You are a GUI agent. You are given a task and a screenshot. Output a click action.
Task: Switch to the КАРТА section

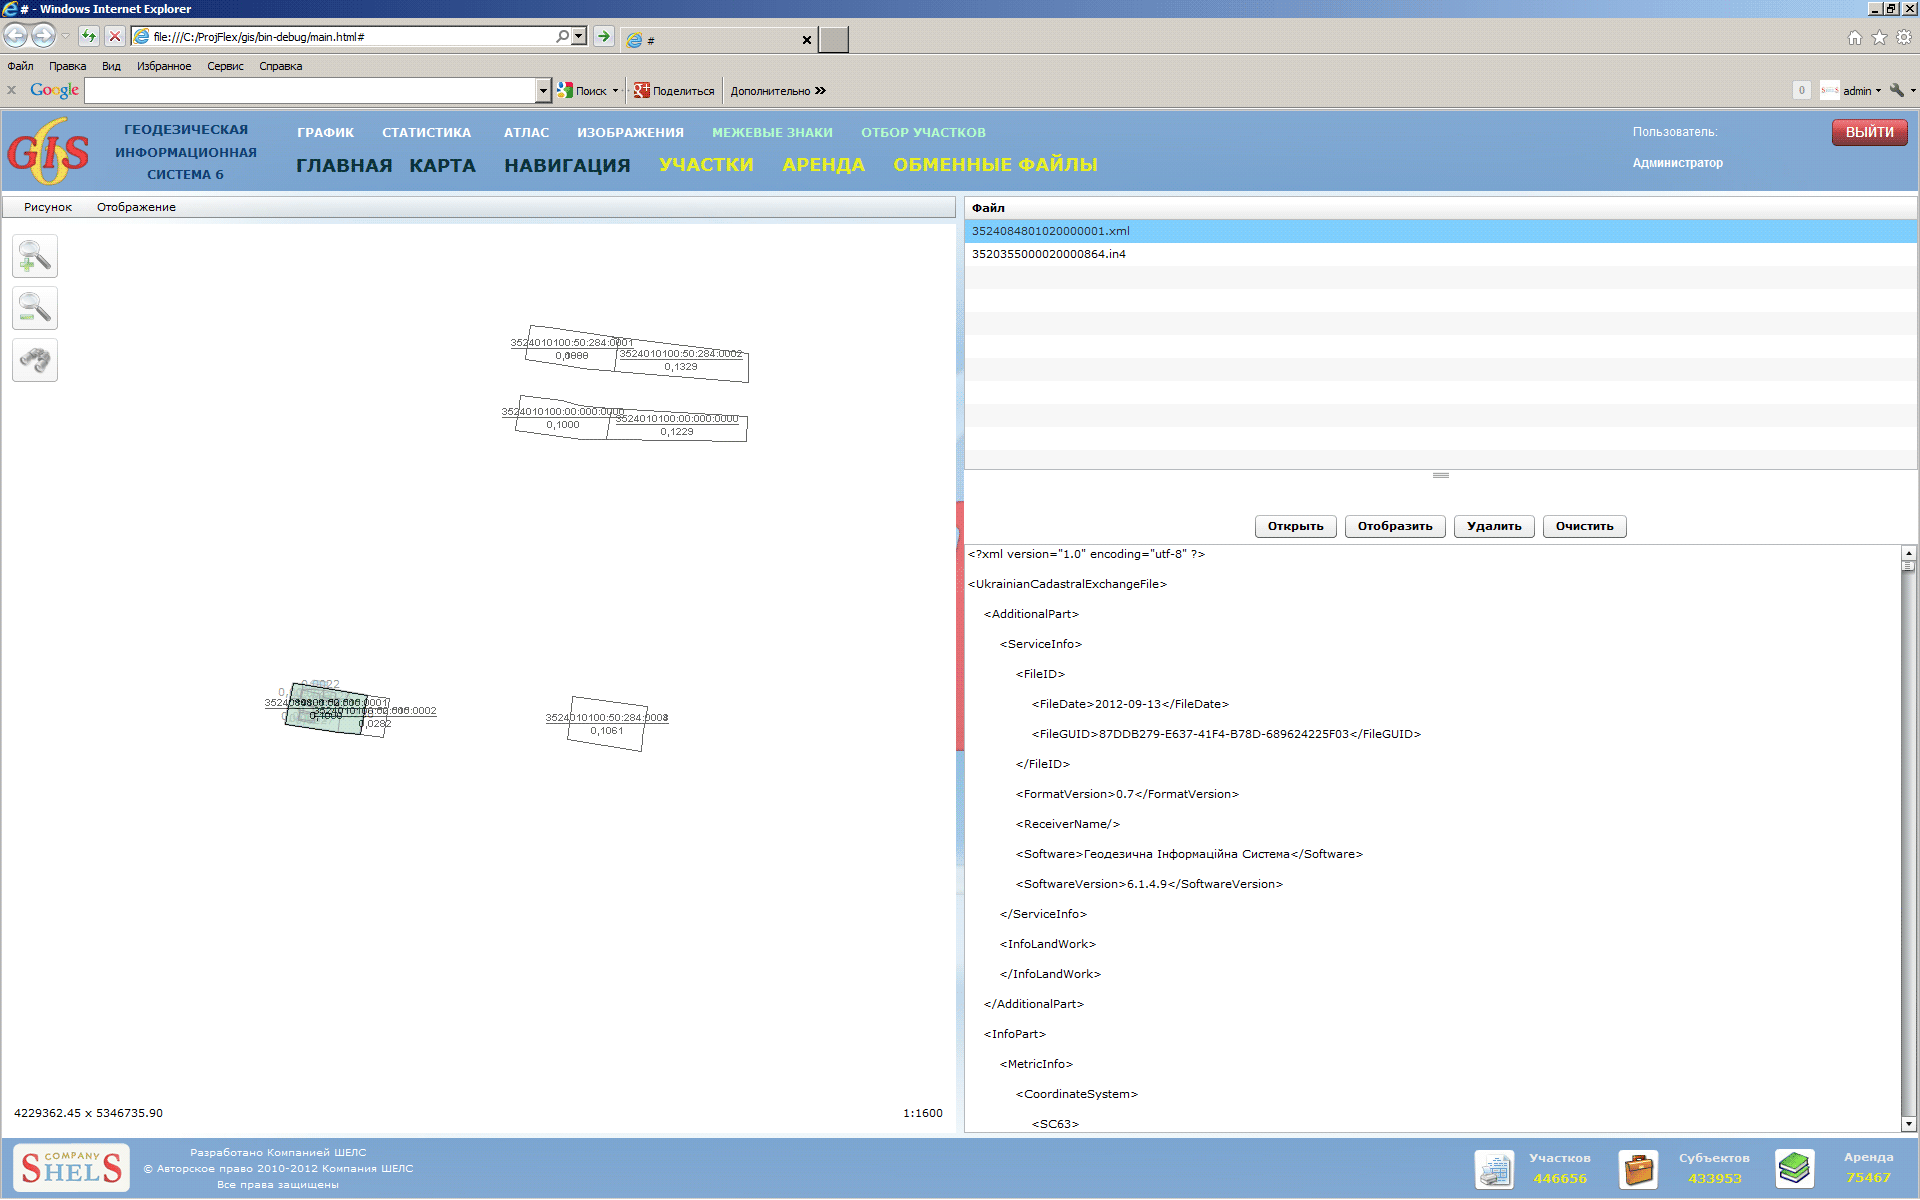point(442,165)
